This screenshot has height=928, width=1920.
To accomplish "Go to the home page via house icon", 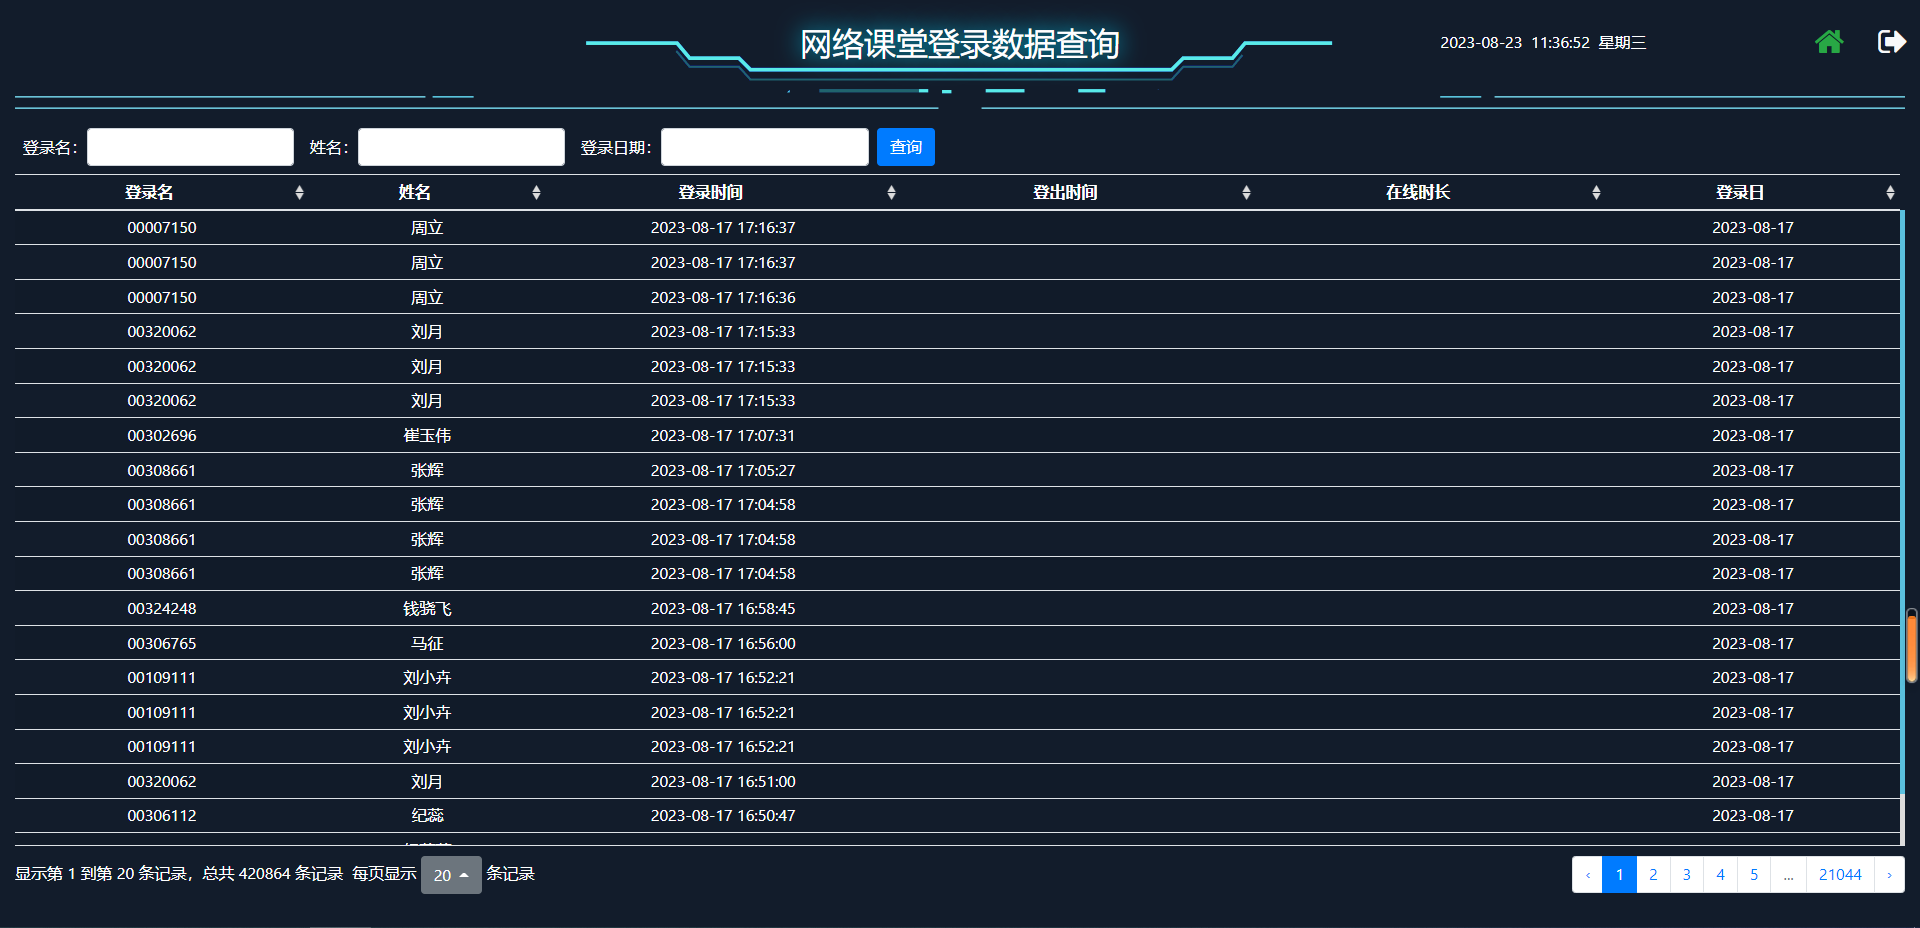I will click(1829, 42).
